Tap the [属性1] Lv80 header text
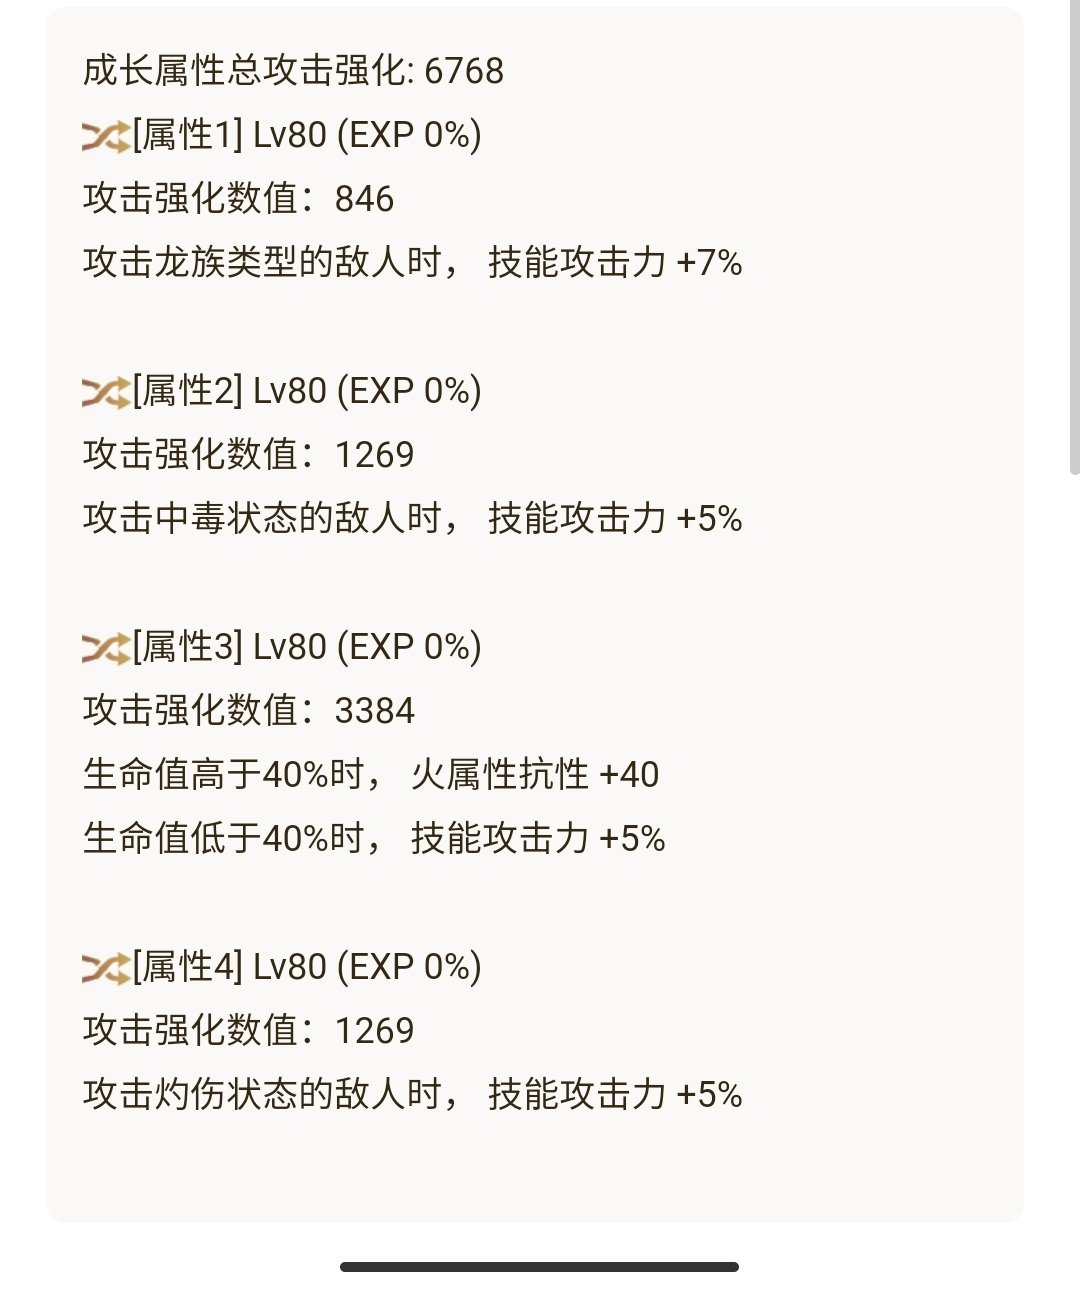 pos(307,135)
